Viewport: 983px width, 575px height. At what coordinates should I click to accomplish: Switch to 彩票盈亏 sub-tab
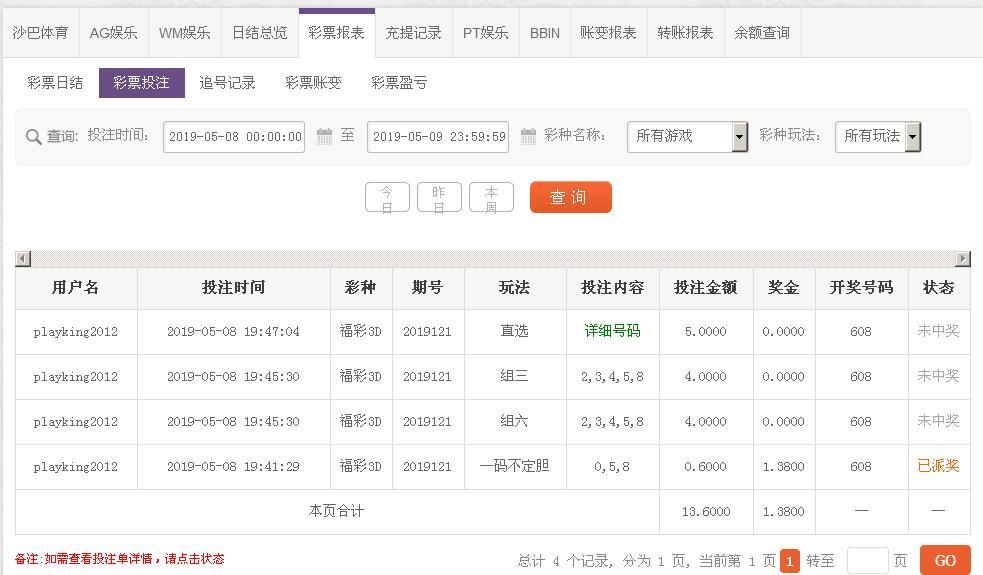[x=399, y=83]
